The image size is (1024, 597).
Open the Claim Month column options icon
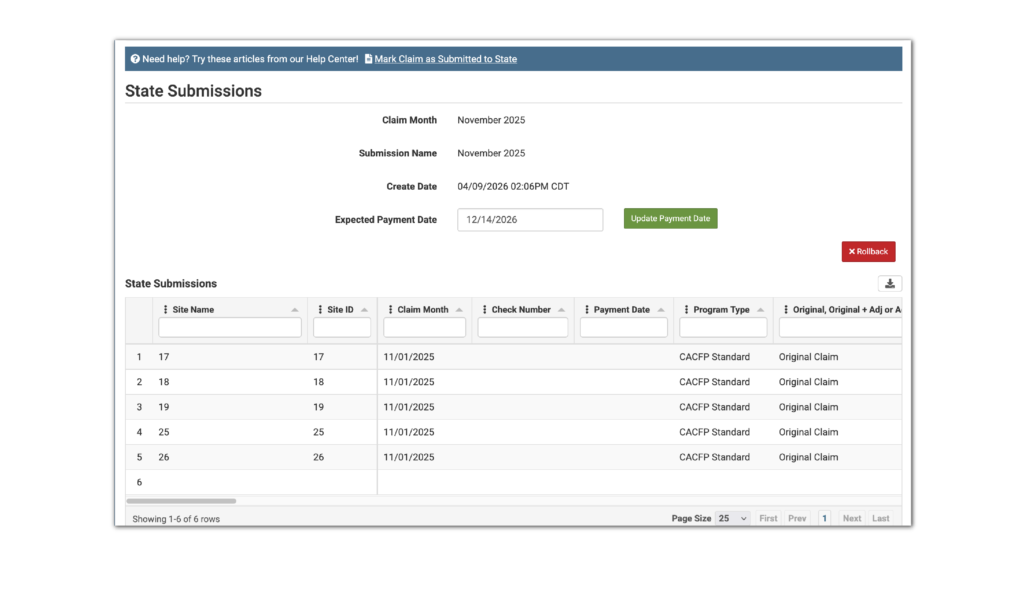[x=389, y=309]
